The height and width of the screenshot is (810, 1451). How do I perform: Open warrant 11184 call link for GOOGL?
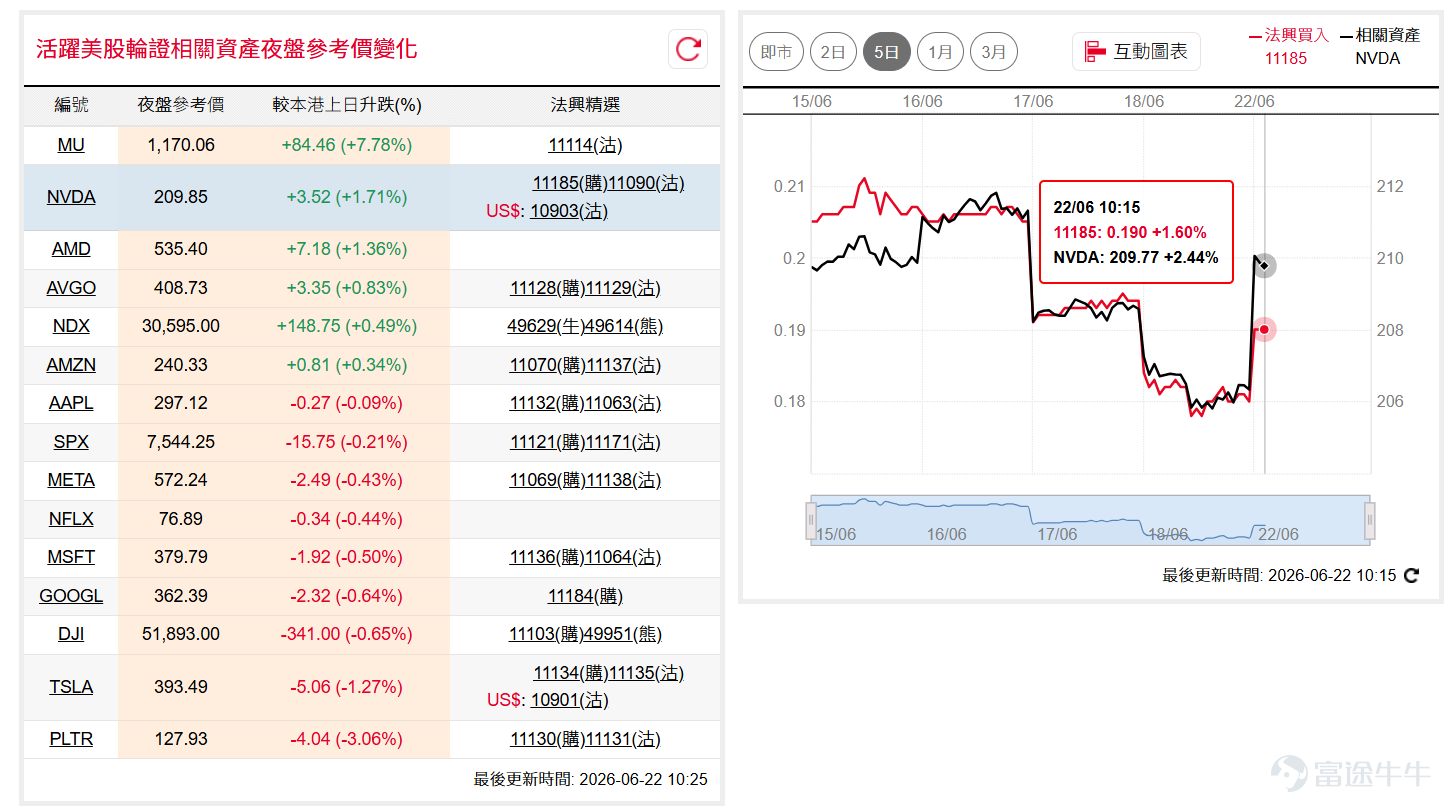585,596
